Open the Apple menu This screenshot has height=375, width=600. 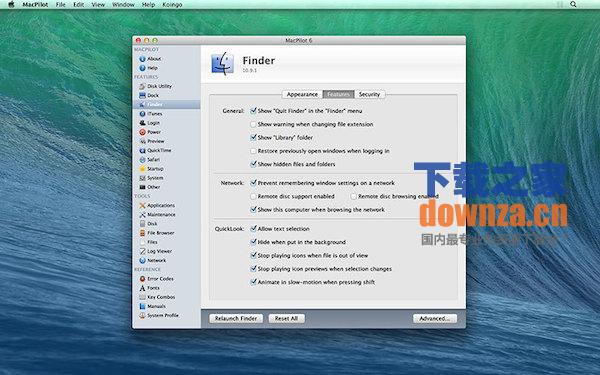[x=11, y=5]
